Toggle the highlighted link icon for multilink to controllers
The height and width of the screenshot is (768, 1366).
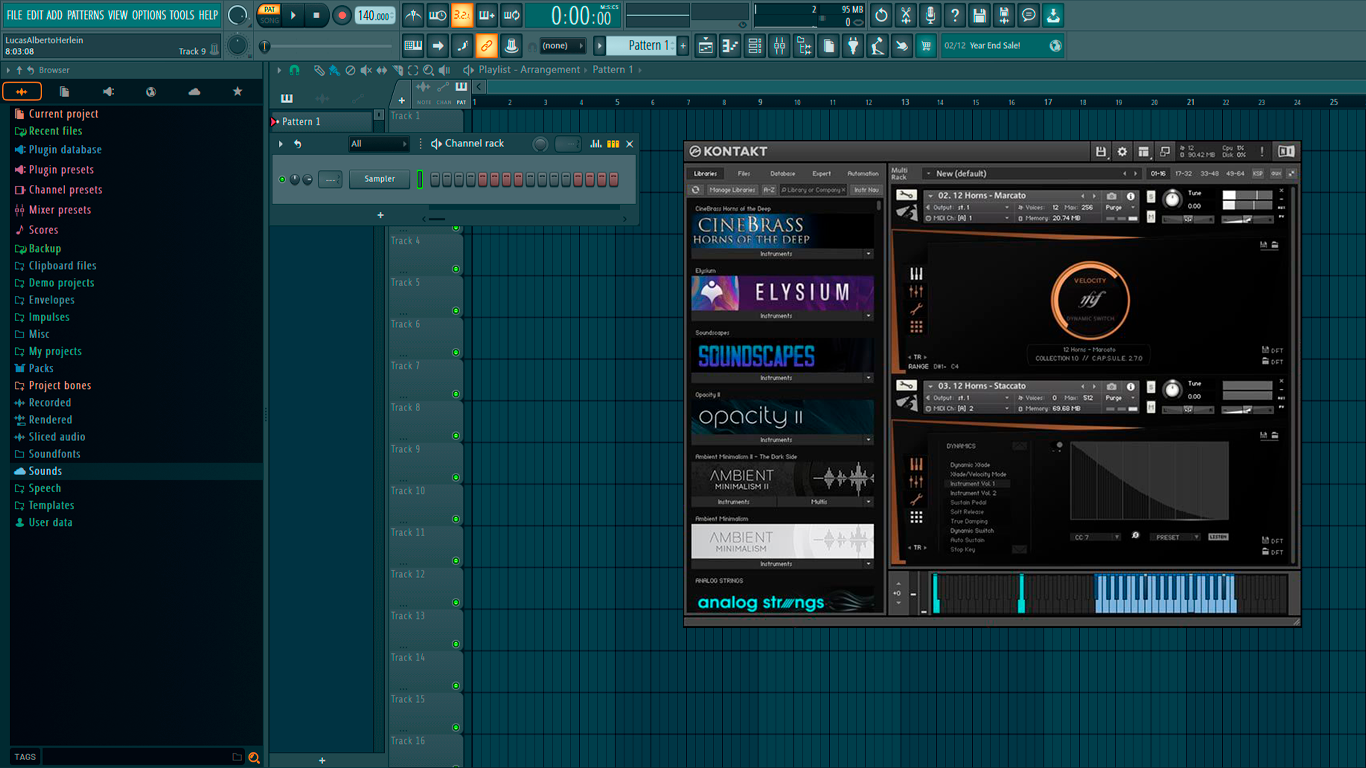(x=486, y=46)
